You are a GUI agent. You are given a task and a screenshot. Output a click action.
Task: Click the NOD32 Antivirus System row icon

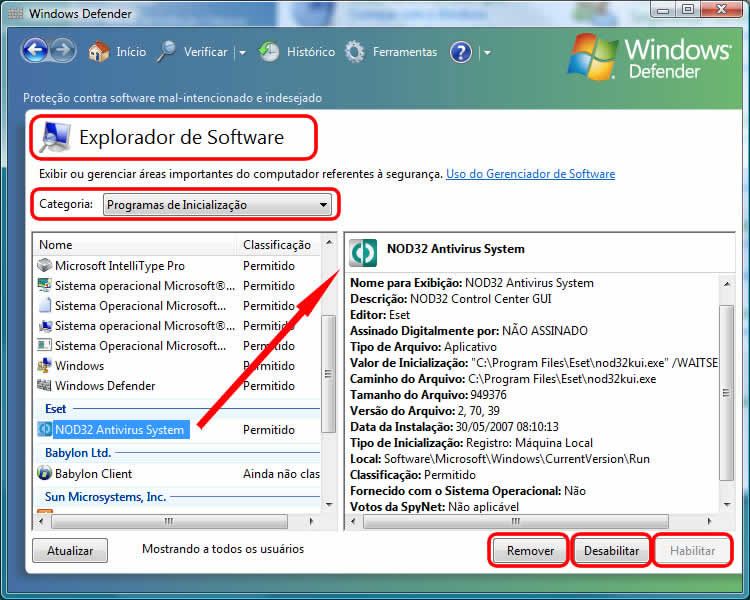pos(44,429)
